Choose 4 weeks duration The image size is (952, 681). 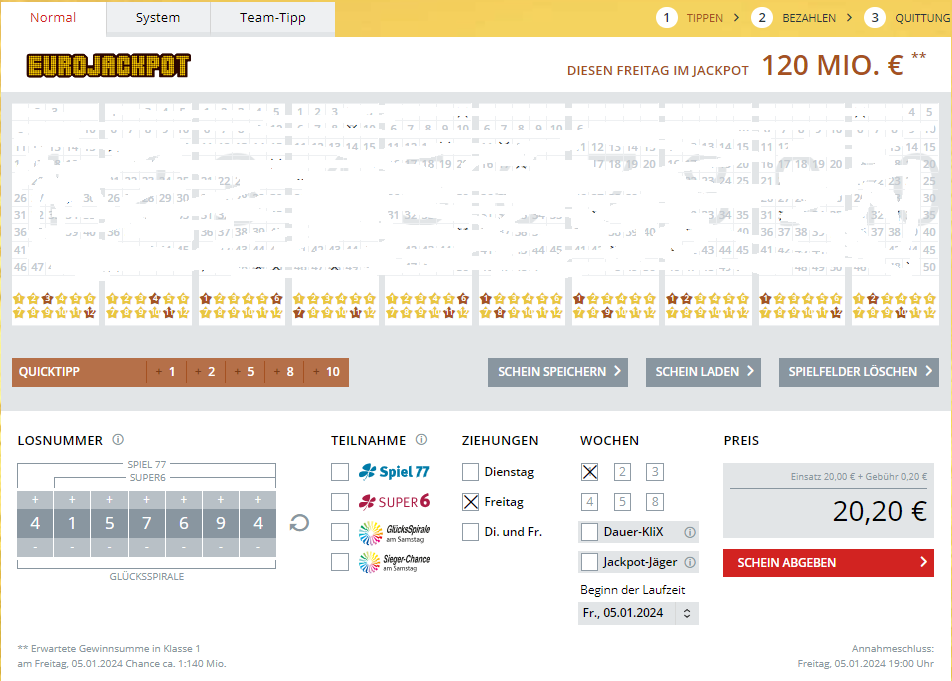(590, 502)
